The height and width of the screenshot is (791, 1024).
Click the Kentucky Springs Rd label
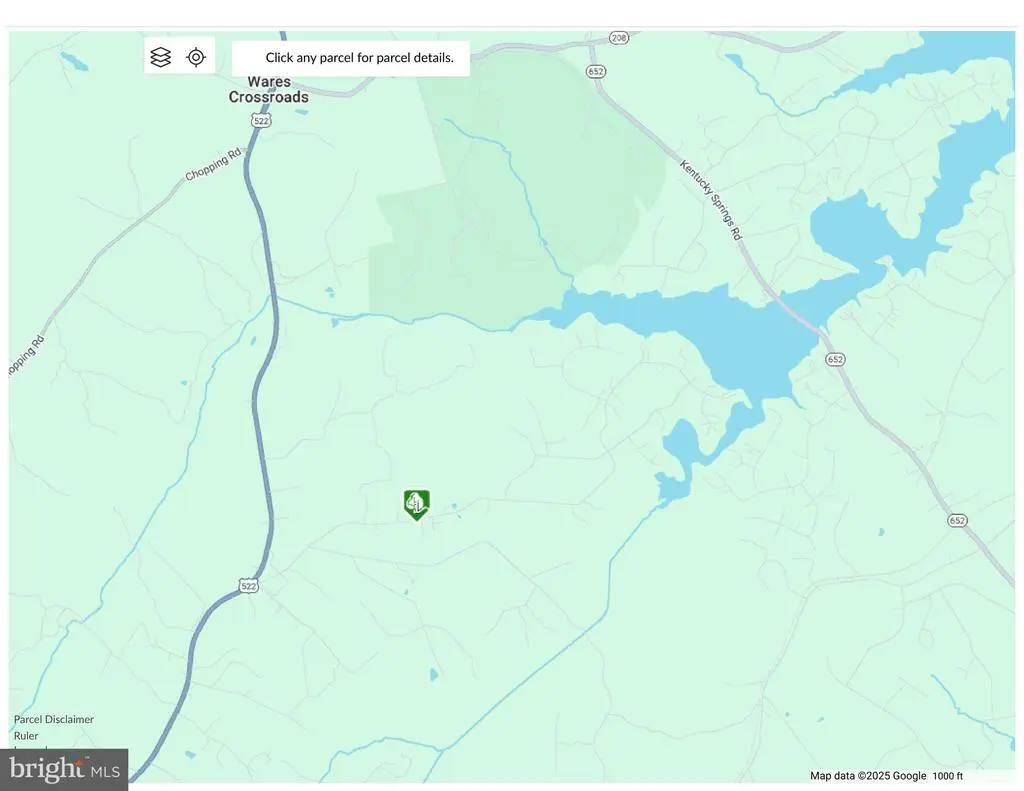point(711,200)
